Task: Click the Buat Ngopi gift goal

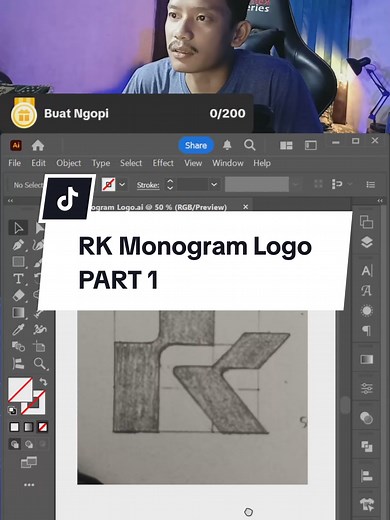Action: [127, 114]
